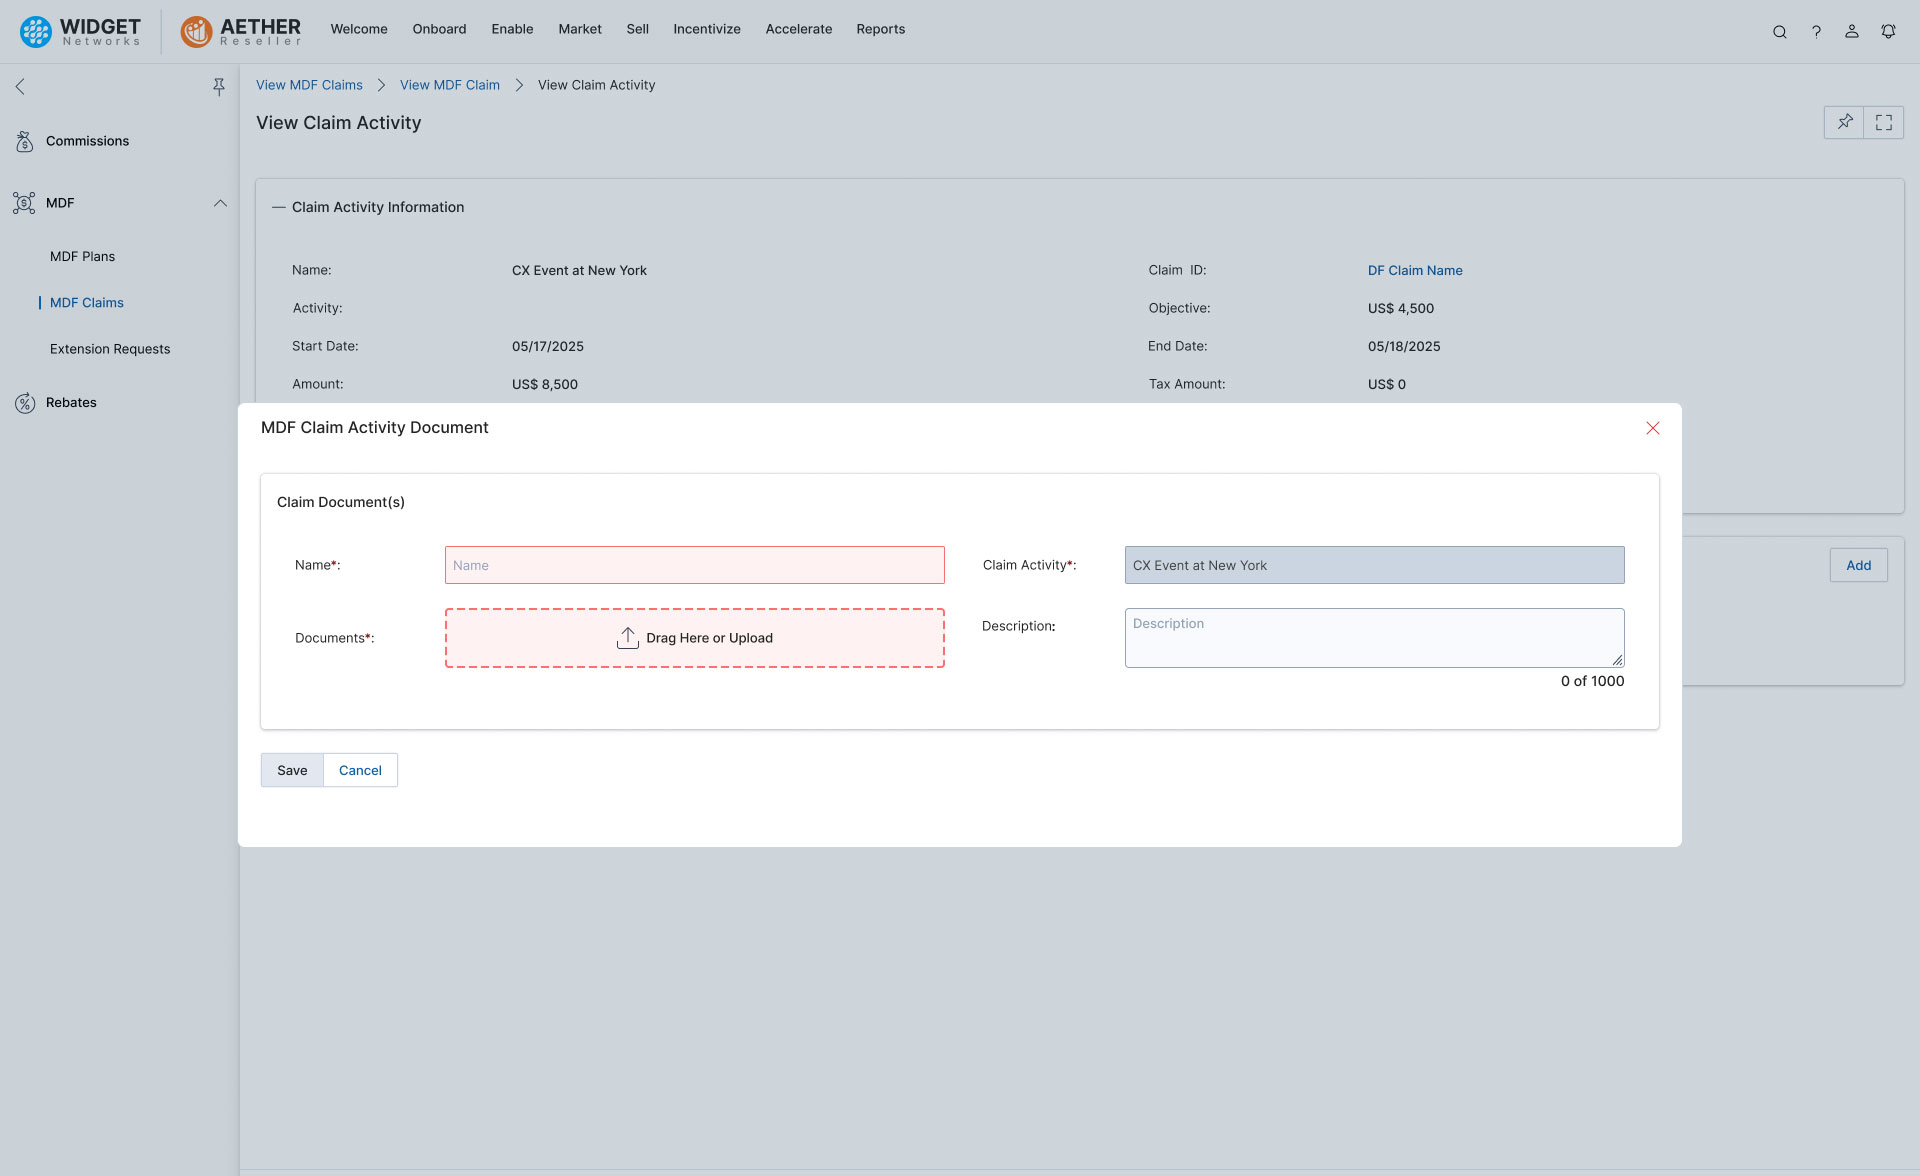
Task: Pin the sidebar with pushpin icon
Action: click(x=218, y=87)
